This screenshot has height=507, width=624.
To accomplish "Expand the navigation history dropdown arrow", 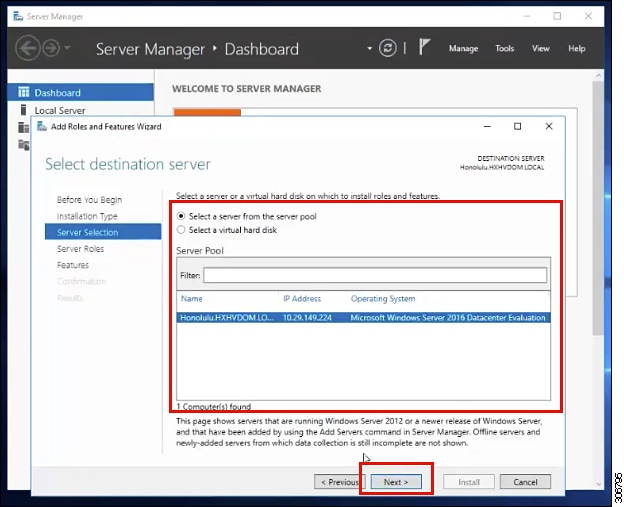I will click(67, 48).
